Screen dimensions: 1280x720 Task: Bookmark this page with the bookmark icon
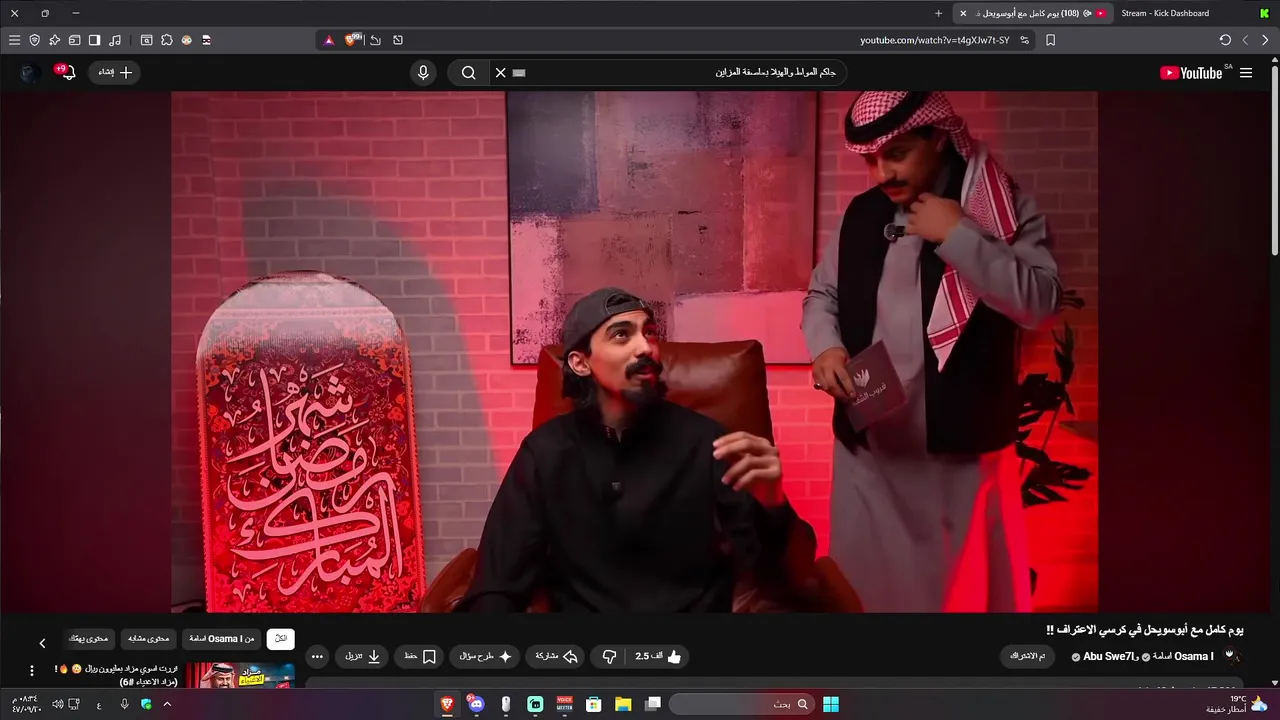(1050, 40)
